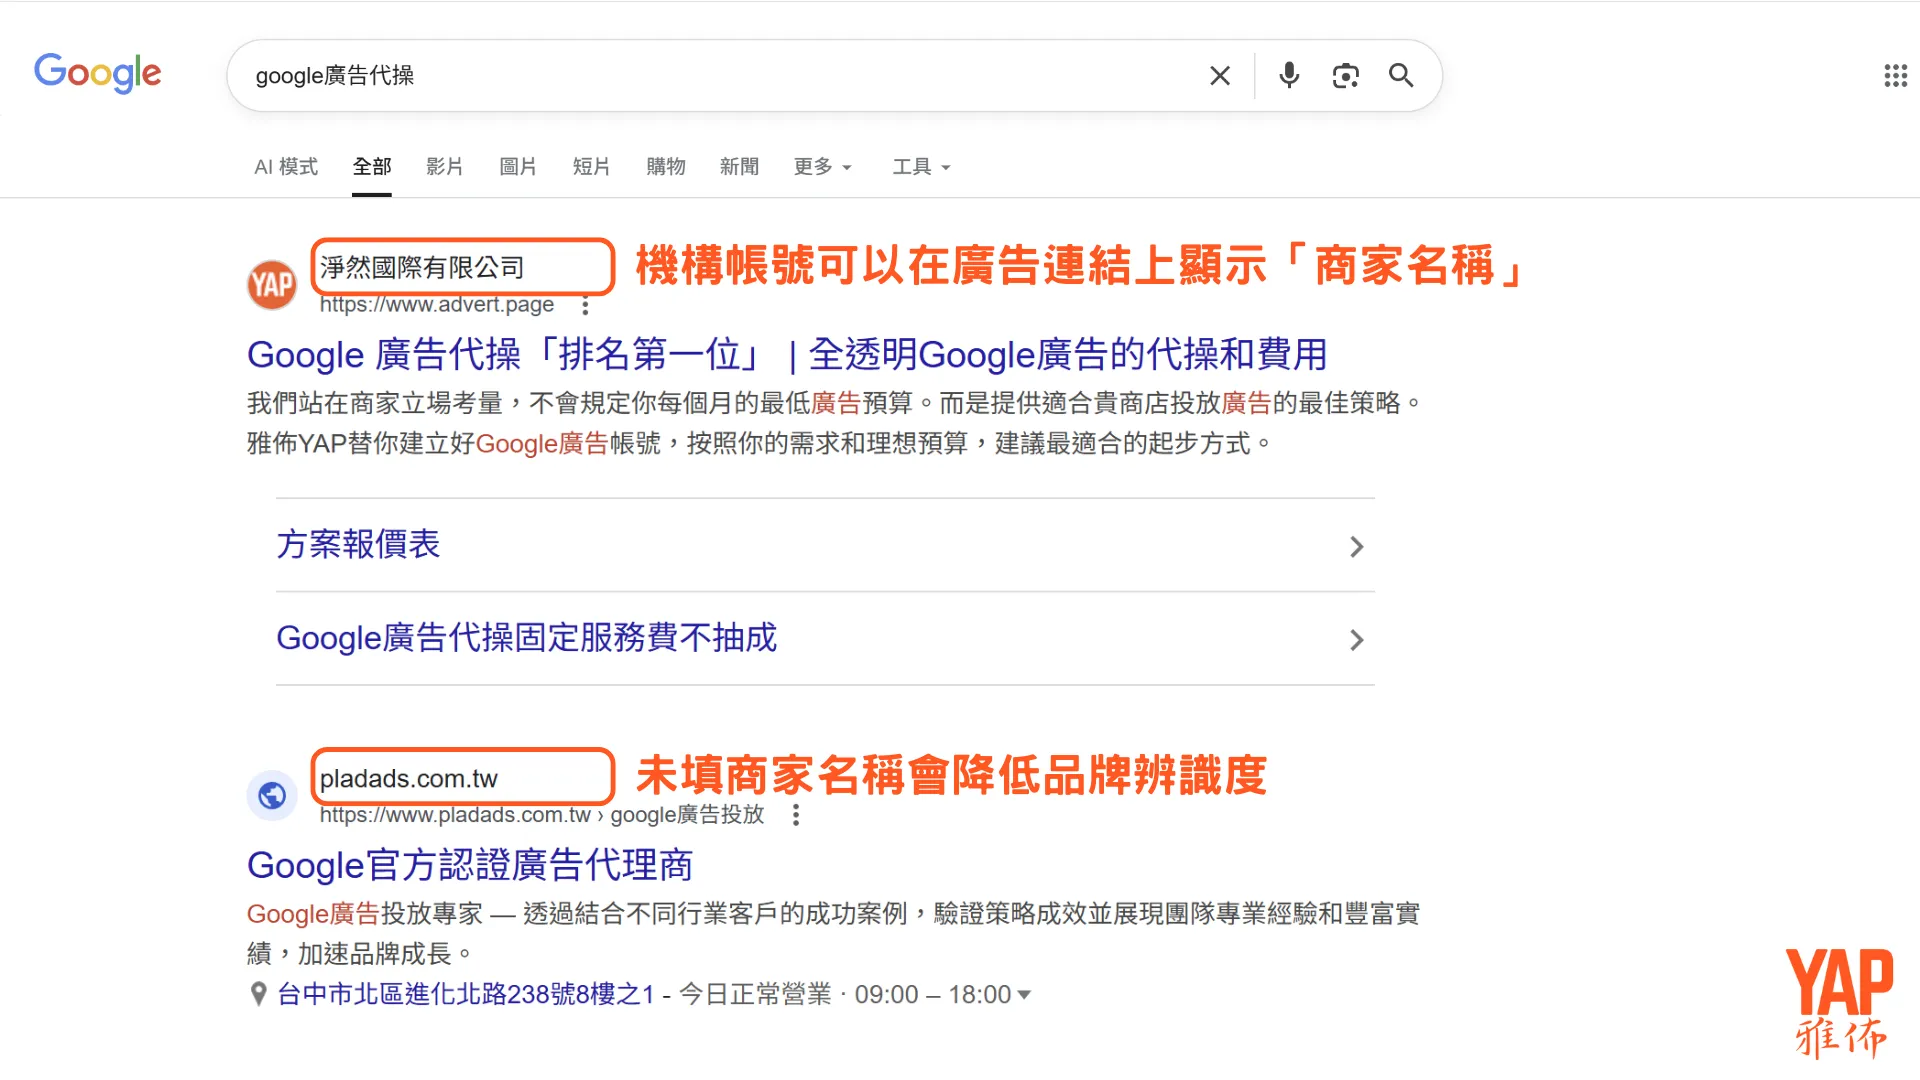1920x1080 pixels.
Task: Click the YAP favicon next to the first result
Action: tap(271, 283)
